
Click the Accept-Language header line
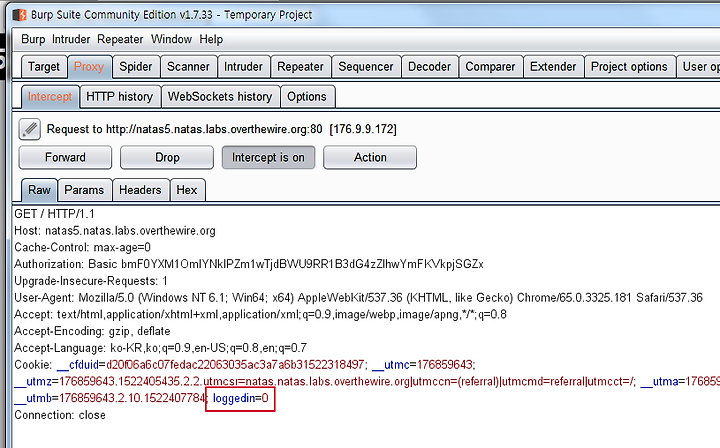161,348
